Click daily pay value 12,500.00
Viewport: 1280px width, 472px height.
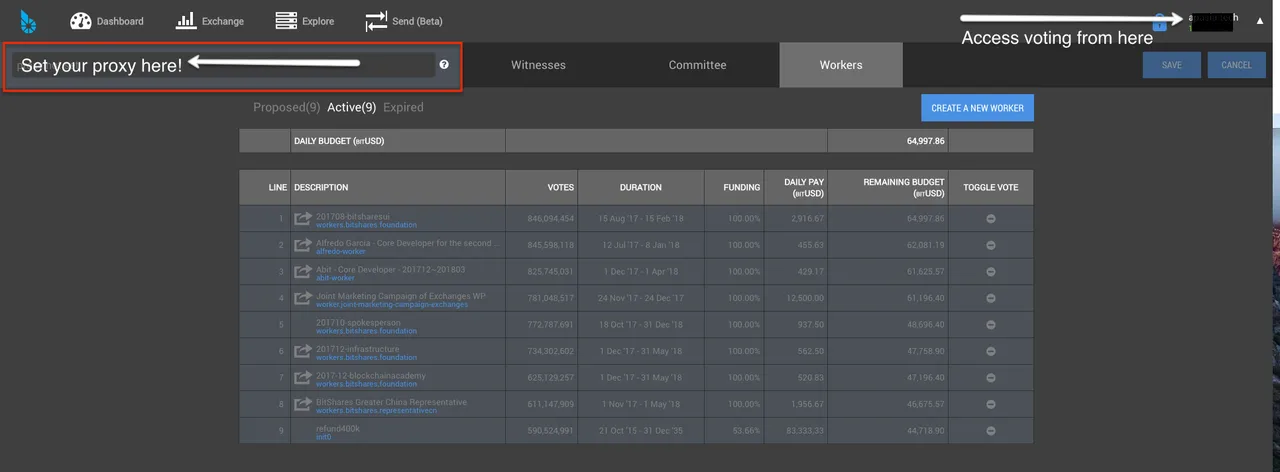coord(805,298)
